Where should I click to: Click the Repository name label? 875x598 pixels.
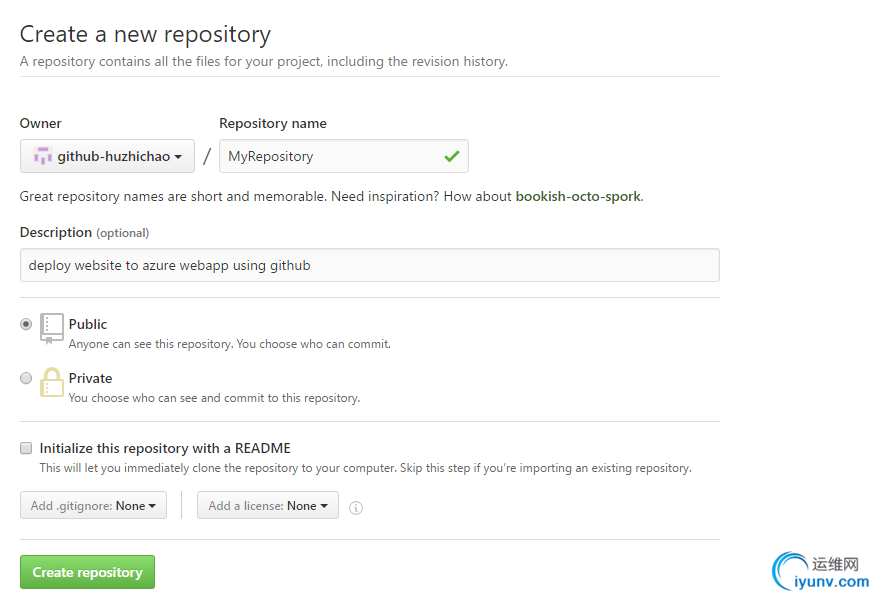tap(273, 123)
